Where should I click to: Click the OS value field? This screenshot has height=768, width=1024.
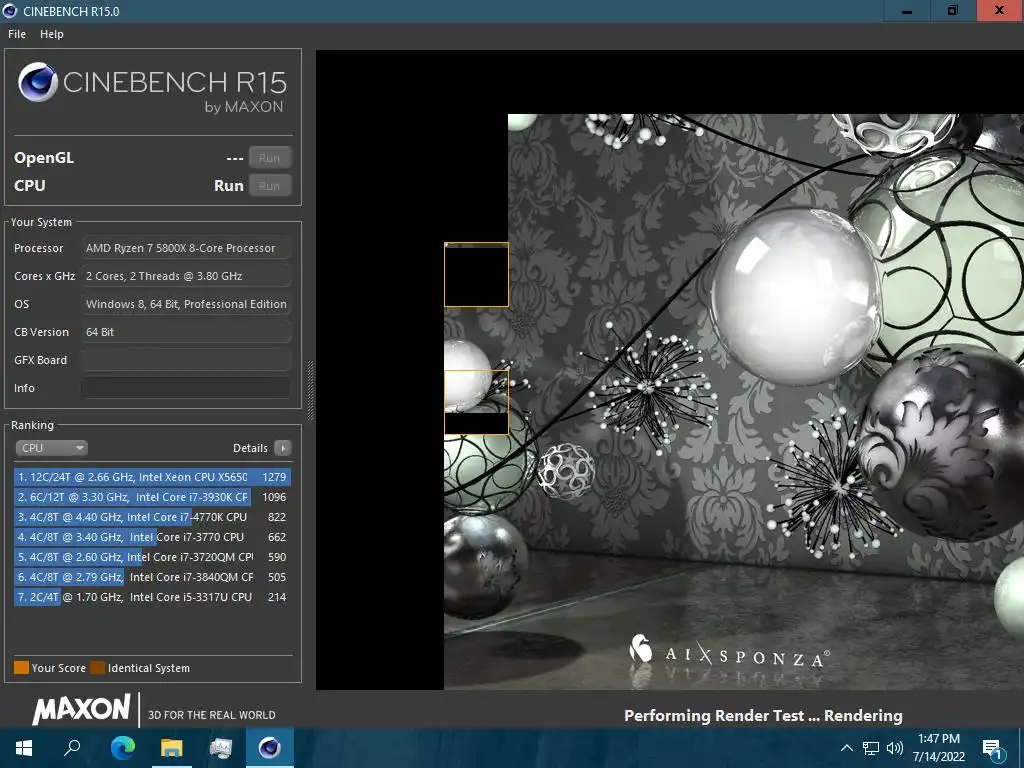(186, 304)
